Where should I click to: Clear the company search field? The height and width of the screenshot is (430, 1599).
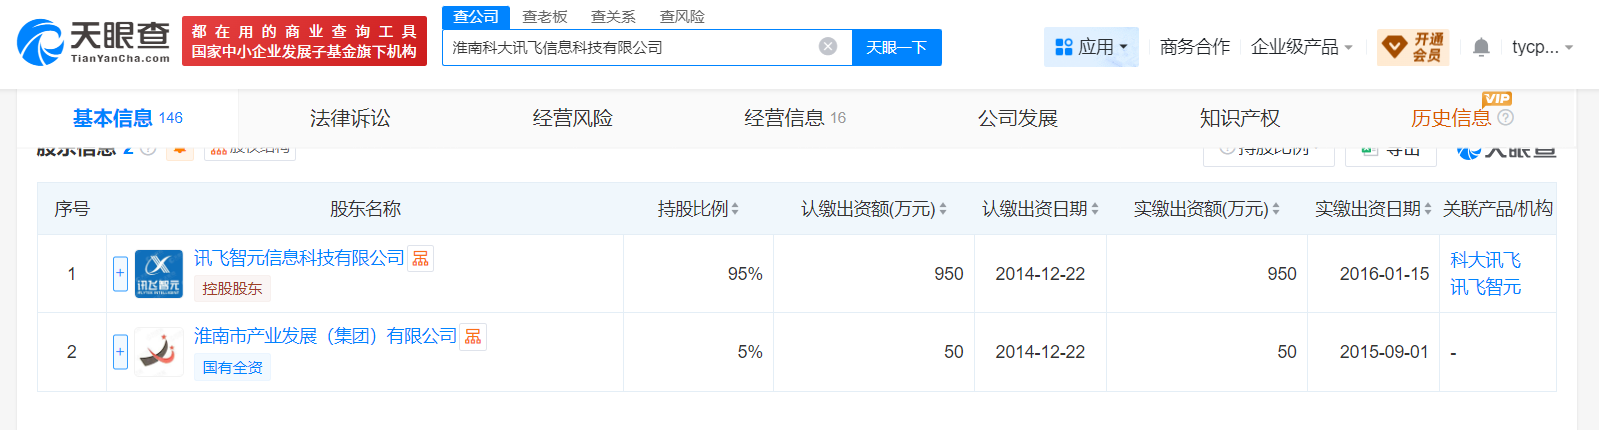coord(828,47)
